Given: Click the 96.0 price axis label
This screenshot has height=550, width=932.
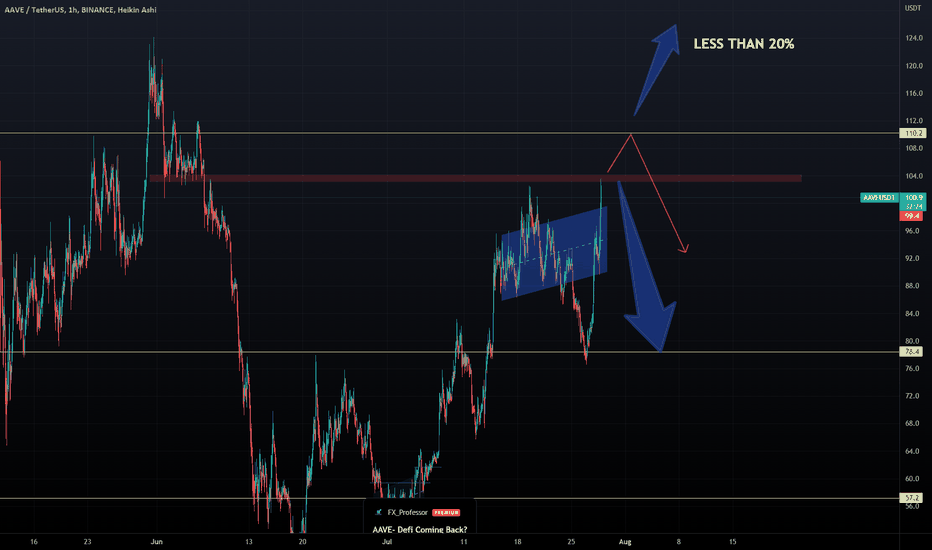Looking at the screenshot, I should click(x=912, y=231).
